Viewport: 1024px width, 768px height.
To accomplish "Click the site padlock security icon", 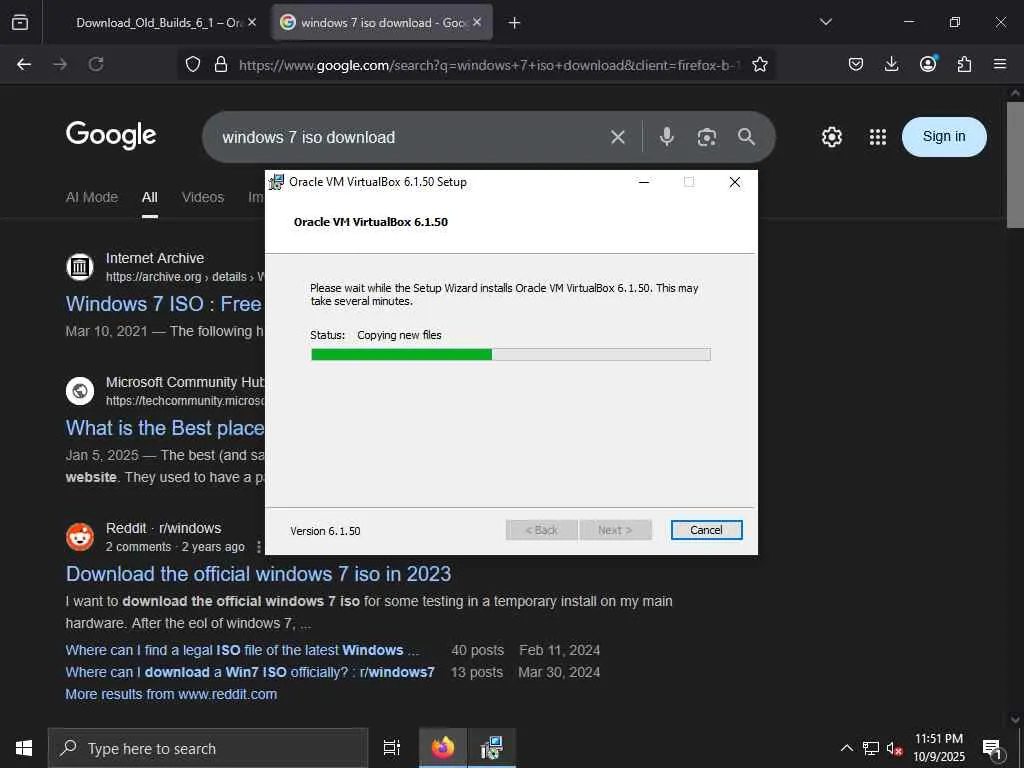I will coord(221,64).
